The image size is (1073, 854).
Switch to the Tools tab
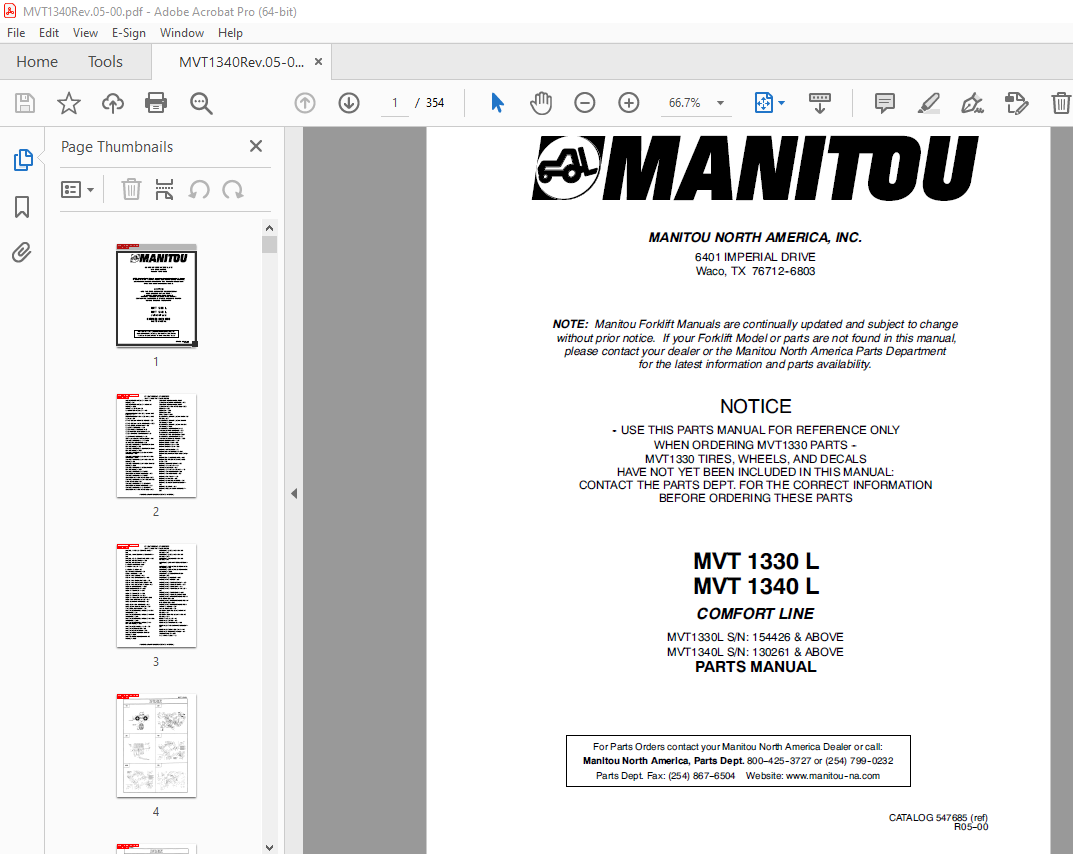[105, 62]
